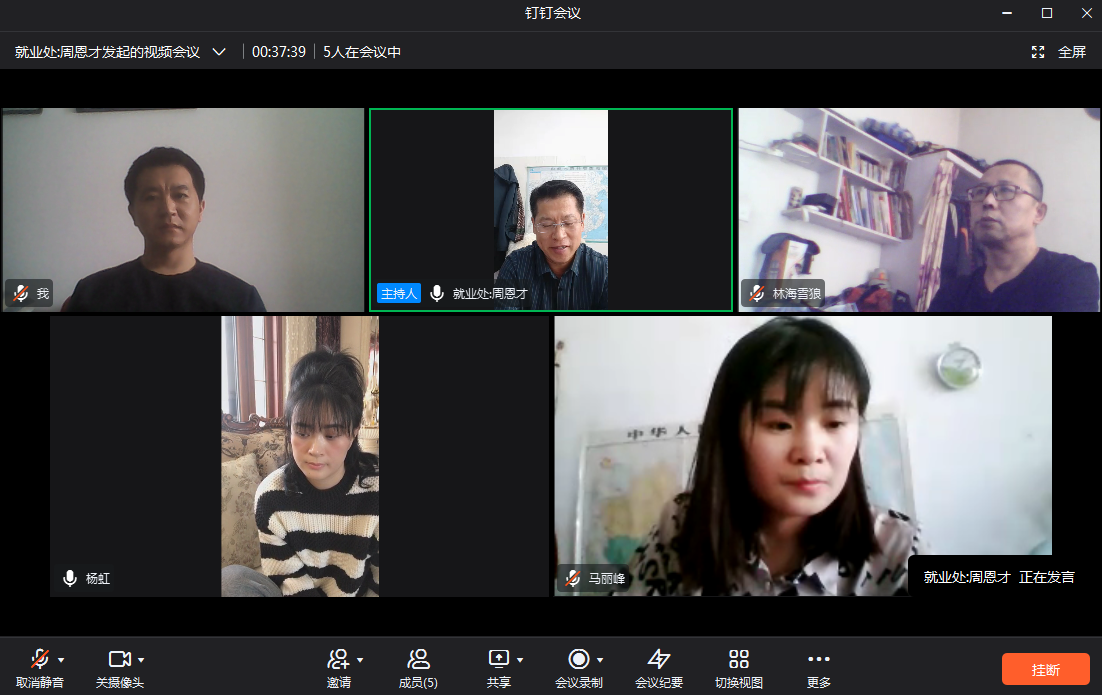Open the 更多 more options menu
The width and height of the screenshot is (1102, 695).
tap(819, 659)
